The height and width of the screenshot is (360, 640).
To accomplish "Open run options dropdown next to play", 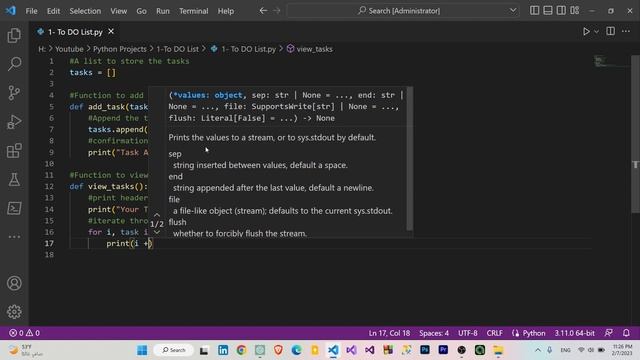I will 596,31.
